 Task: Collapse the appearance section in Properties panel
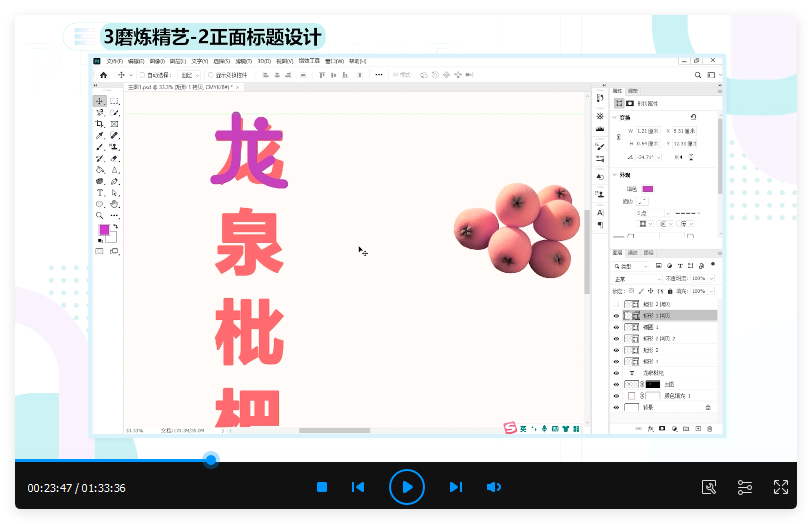pyautogui.click(x=616, y=175)
